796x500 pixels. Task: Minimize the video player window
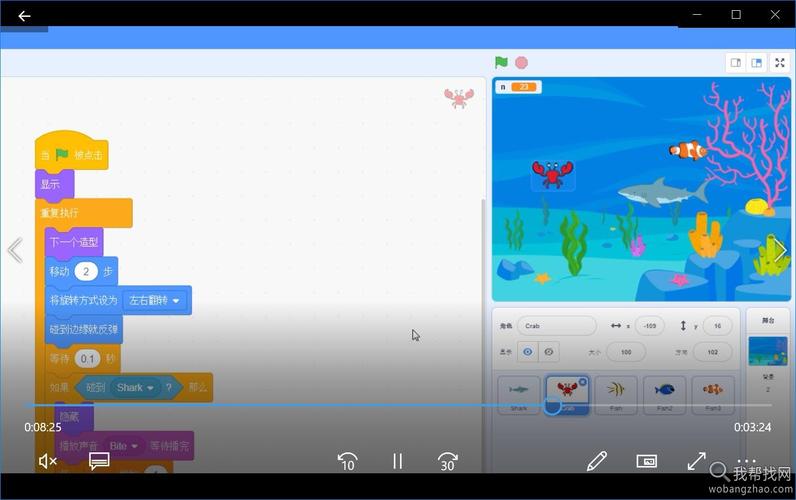point(697,15)
